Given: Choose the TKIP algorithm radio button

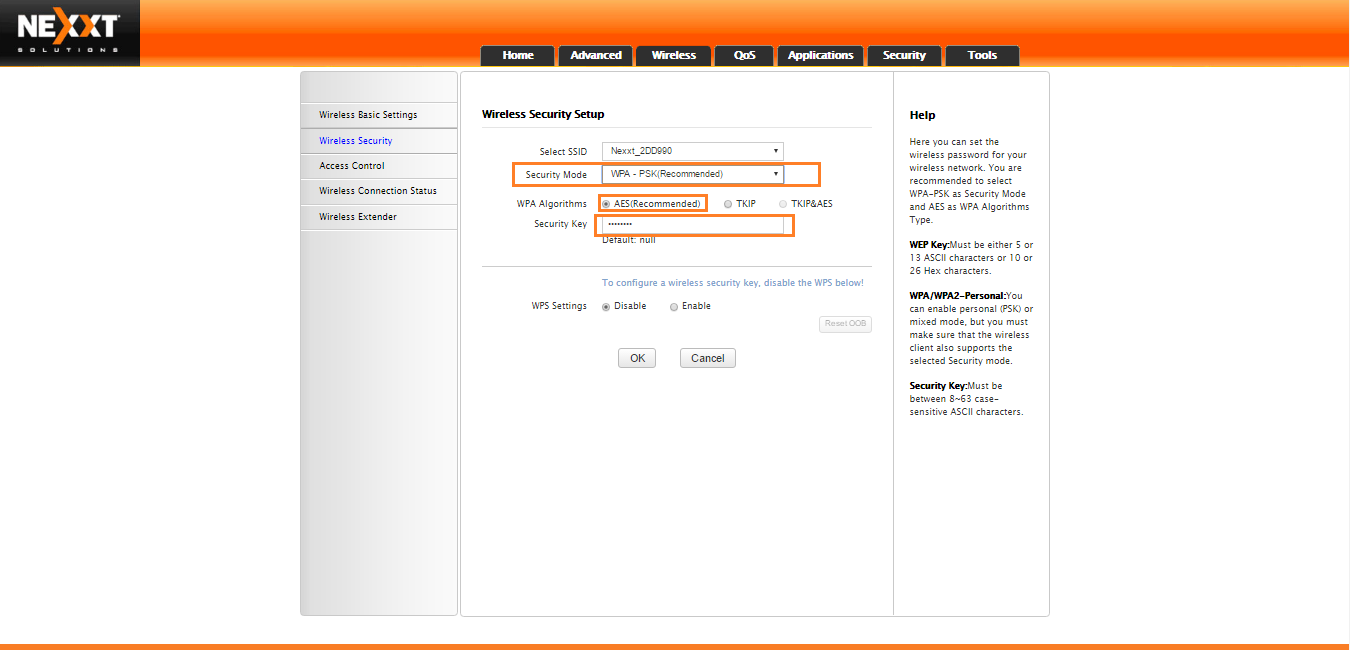Looking at the screenshot, I should tap(728, 204).
